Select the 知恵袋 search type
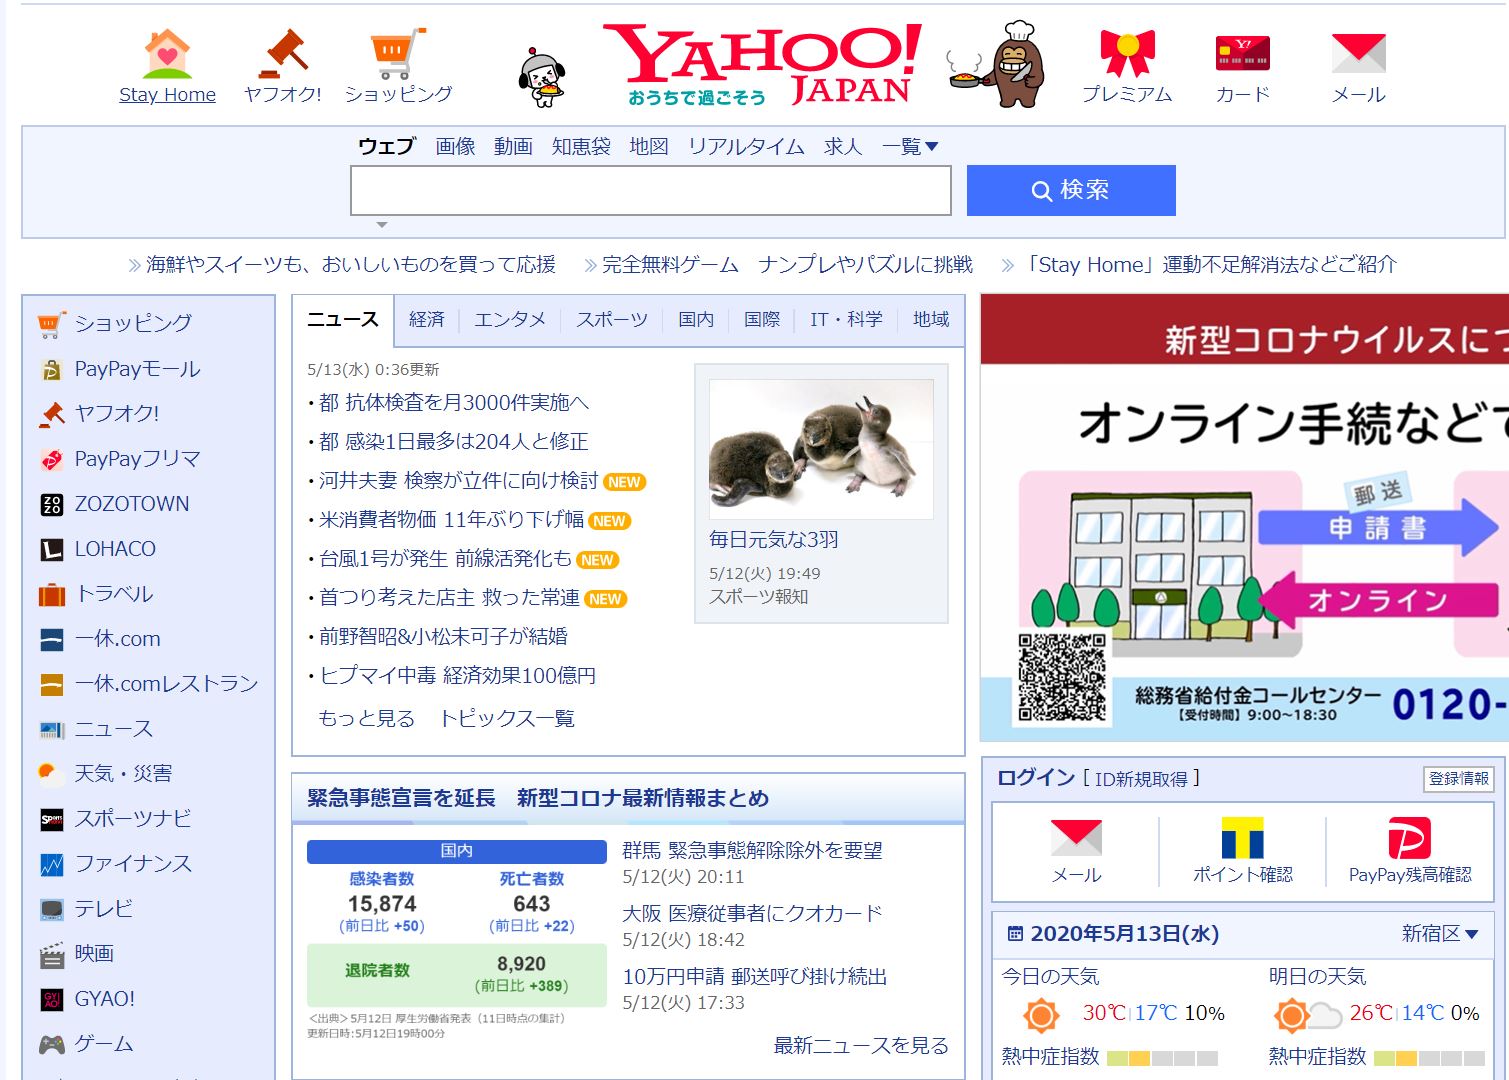1509x1080 pixels. point(581,146)
